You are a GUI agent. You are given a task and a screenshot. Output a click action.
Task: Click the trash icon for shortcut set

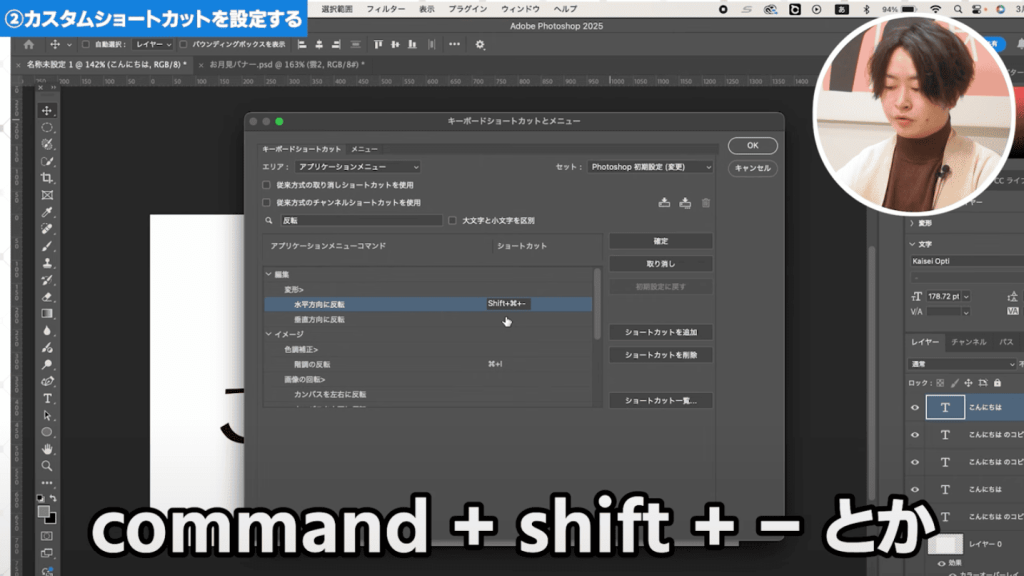(x=706, y=203)
